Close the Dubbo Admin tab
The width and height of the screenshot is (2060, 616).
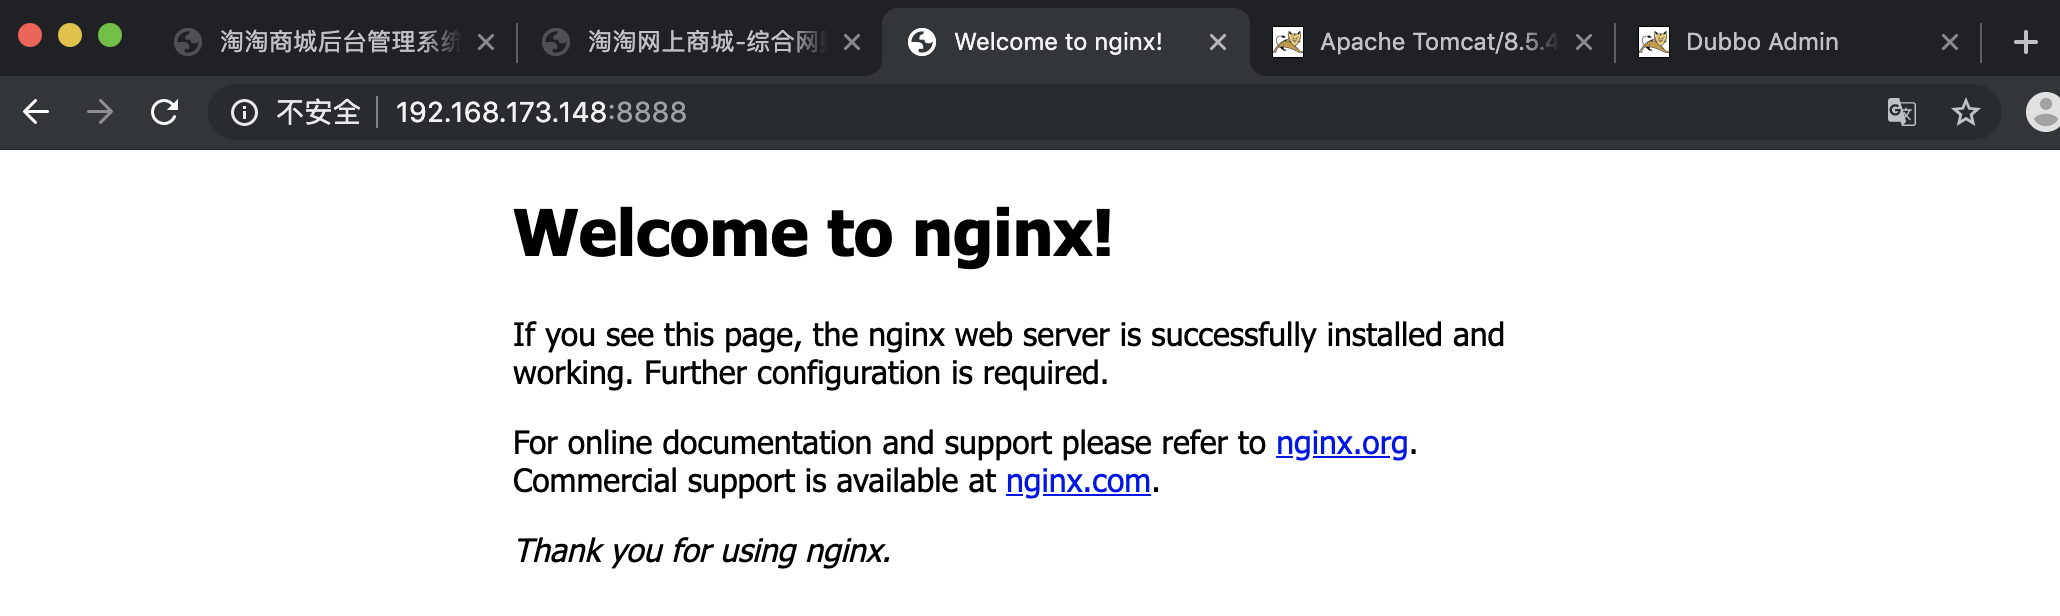[x=1950, y=42]
